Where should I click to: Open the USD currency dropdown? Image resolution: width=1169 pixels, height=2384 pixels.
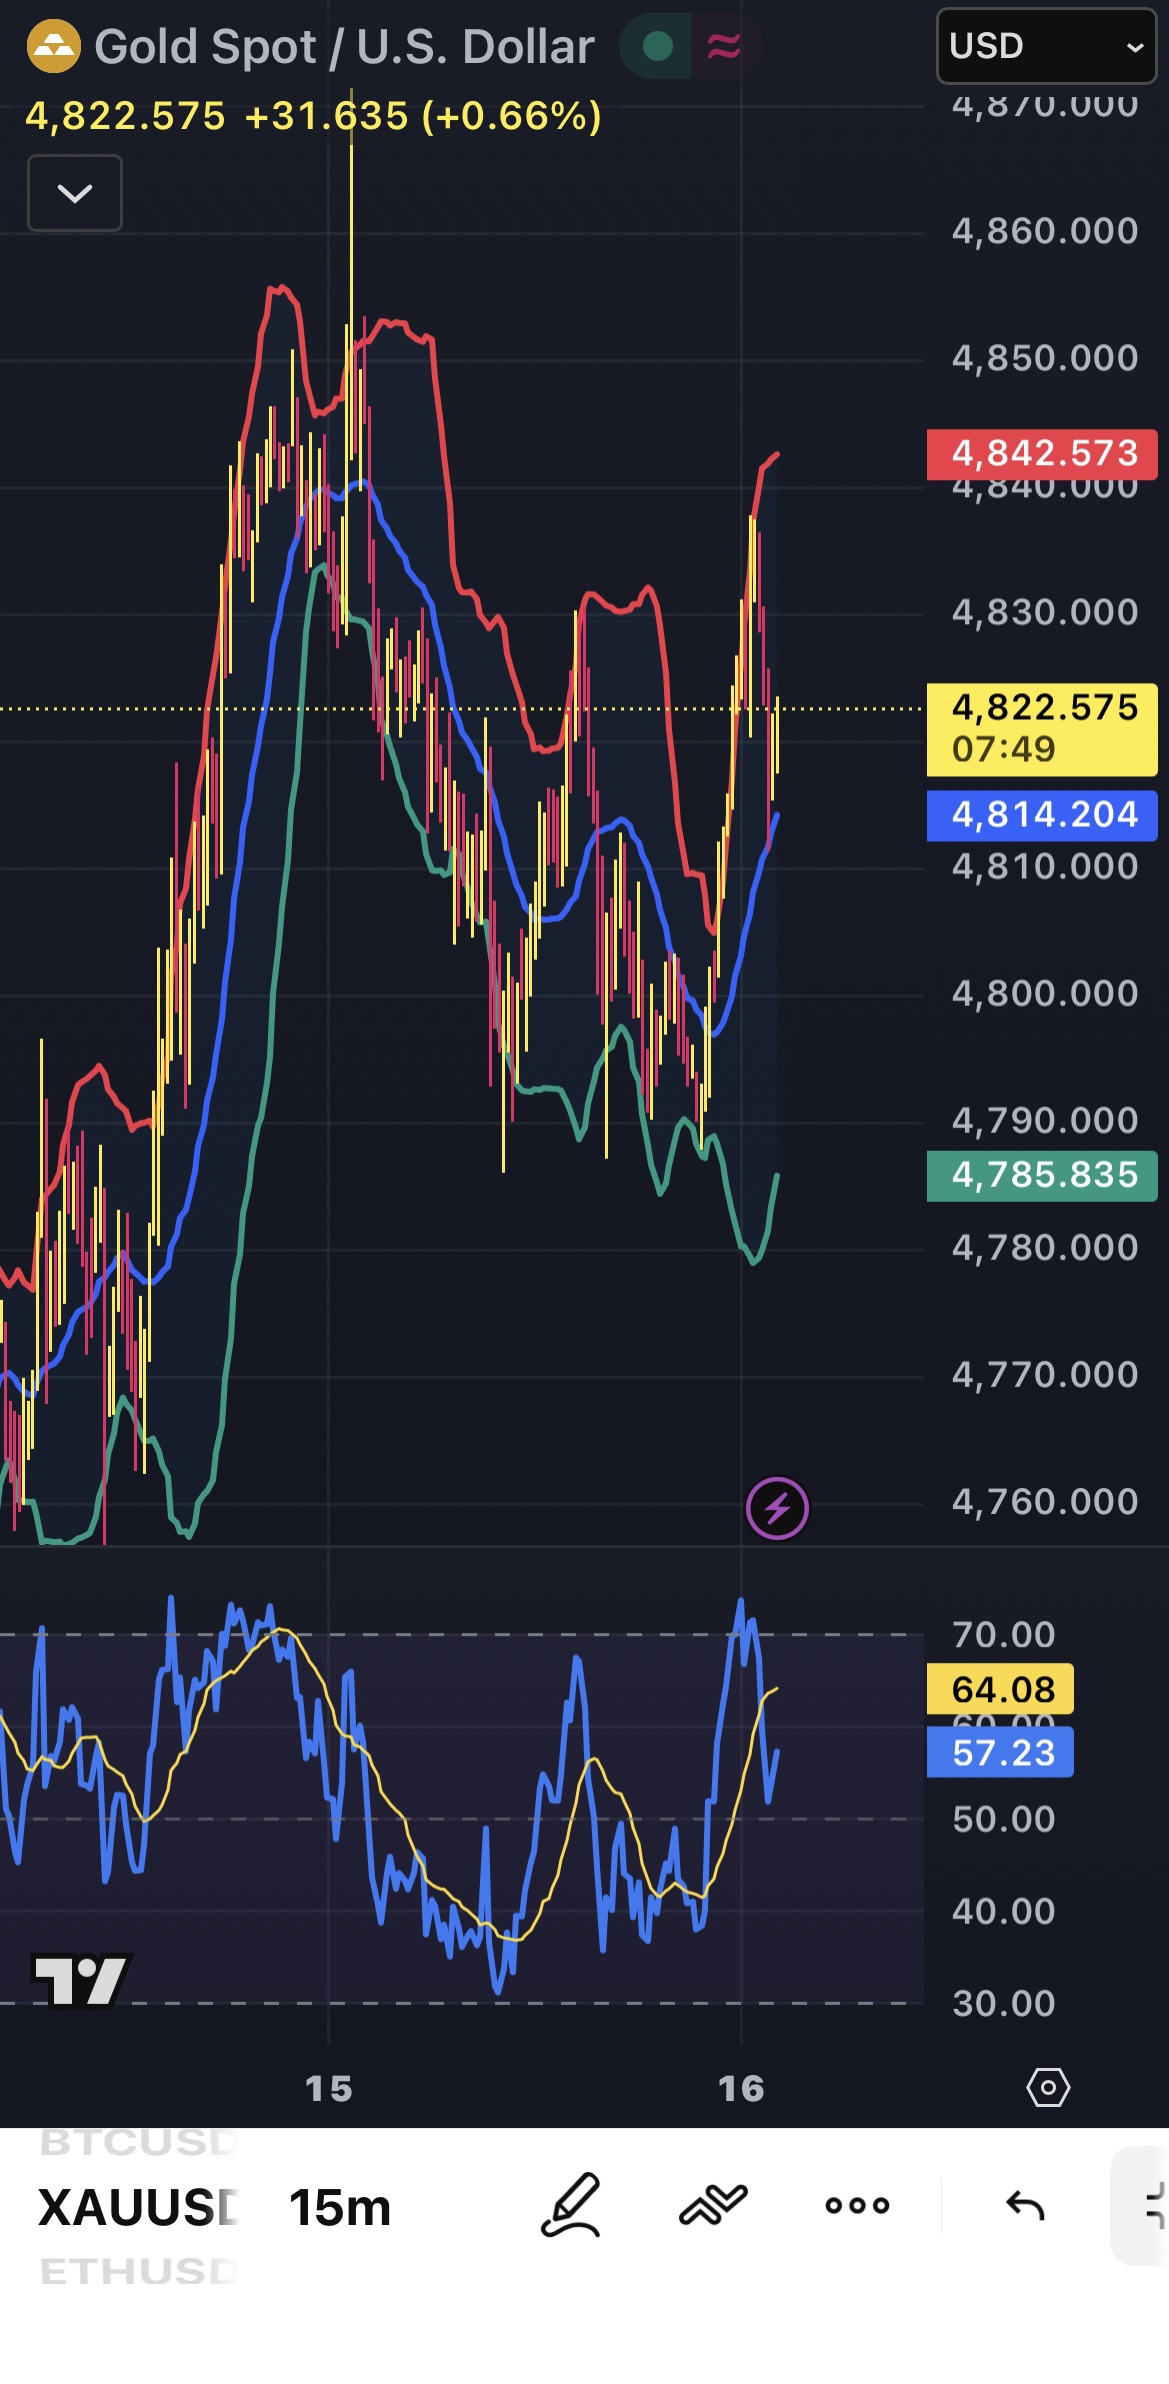point(1046,46)
